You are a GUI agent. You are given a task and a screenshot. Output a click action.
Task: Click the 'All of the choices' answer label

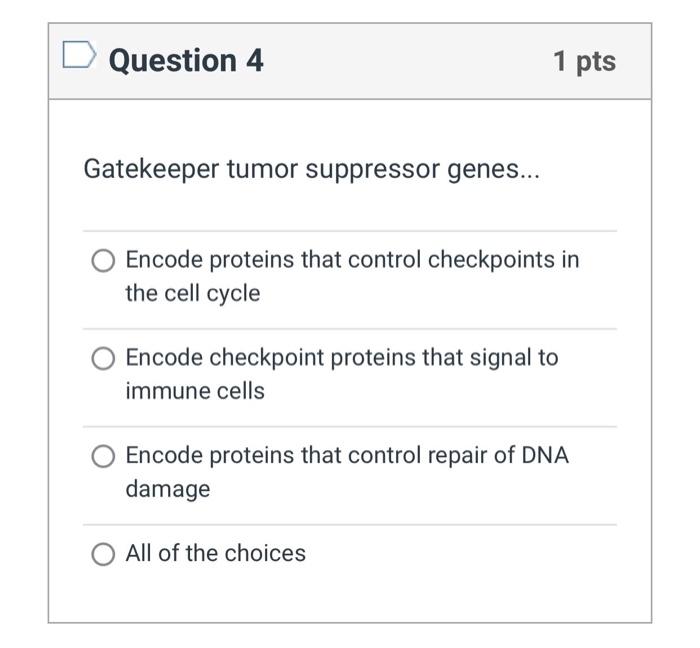[x=216, y=553]
